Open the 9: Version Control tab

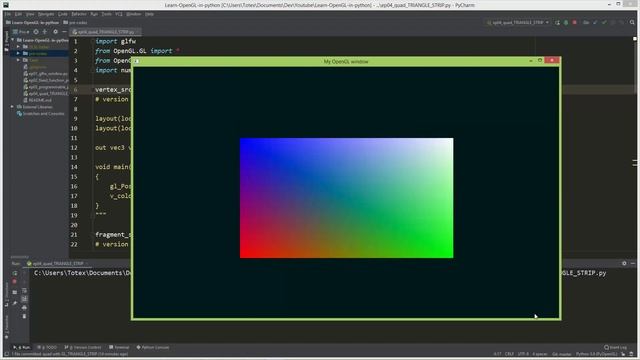pyautogui.click(x=83, y=347)
